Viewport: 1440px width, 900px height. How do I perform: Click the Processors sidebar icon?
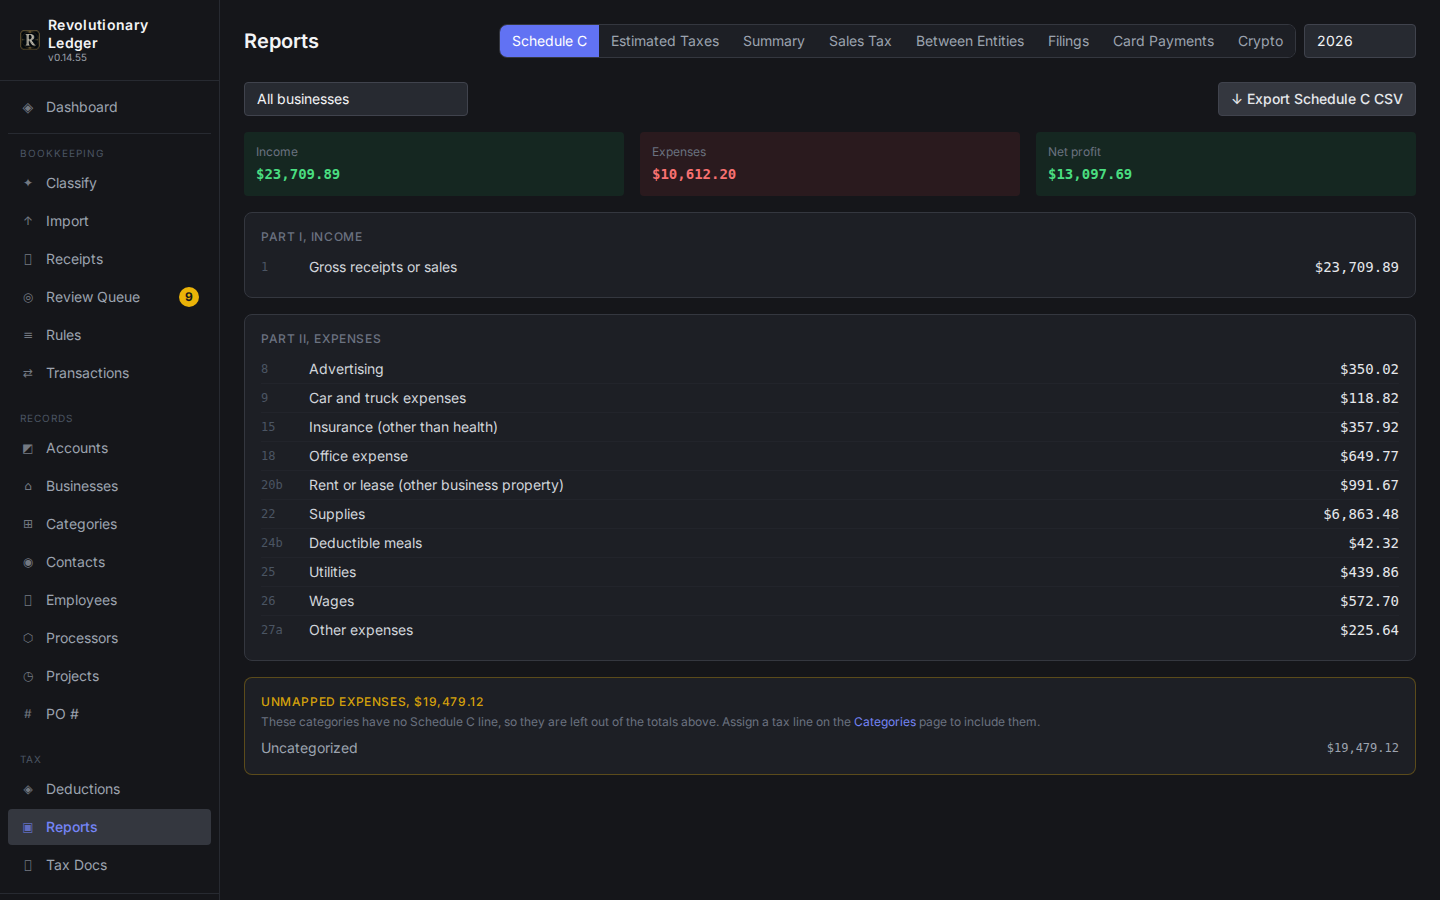point(28,639)
